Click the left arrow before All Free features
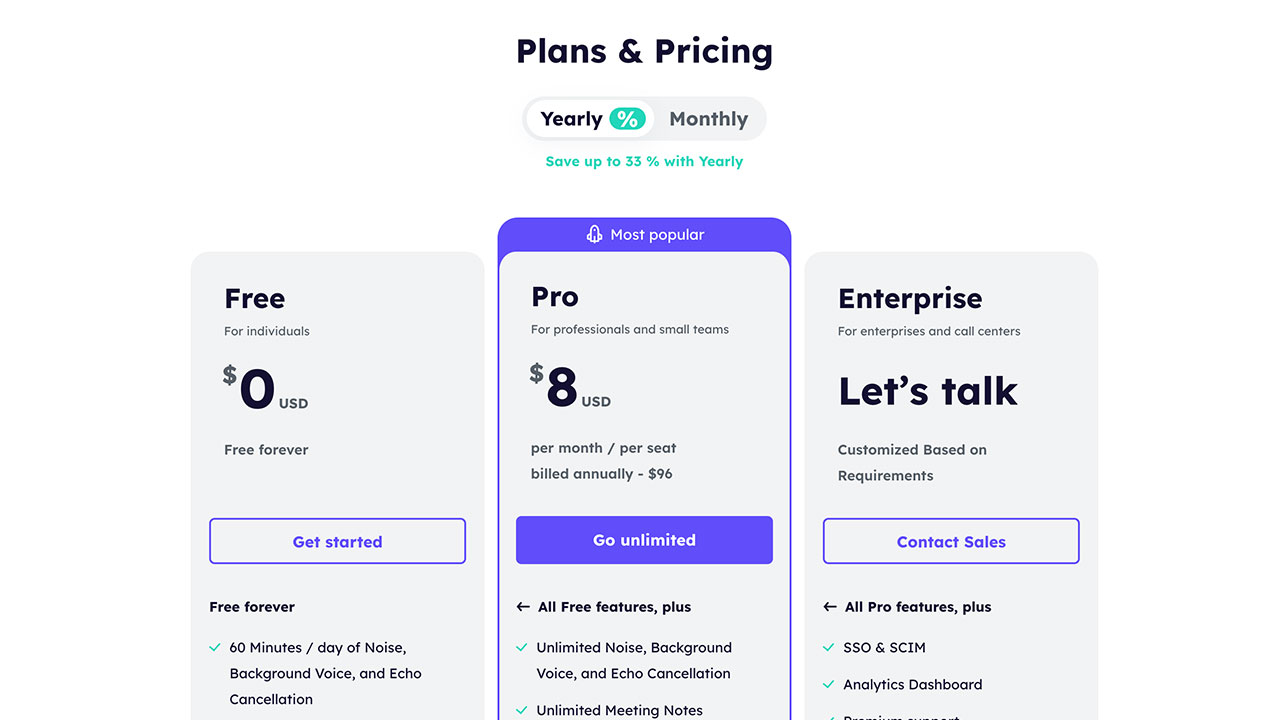Screen dimensions: 1280x720 523,607
